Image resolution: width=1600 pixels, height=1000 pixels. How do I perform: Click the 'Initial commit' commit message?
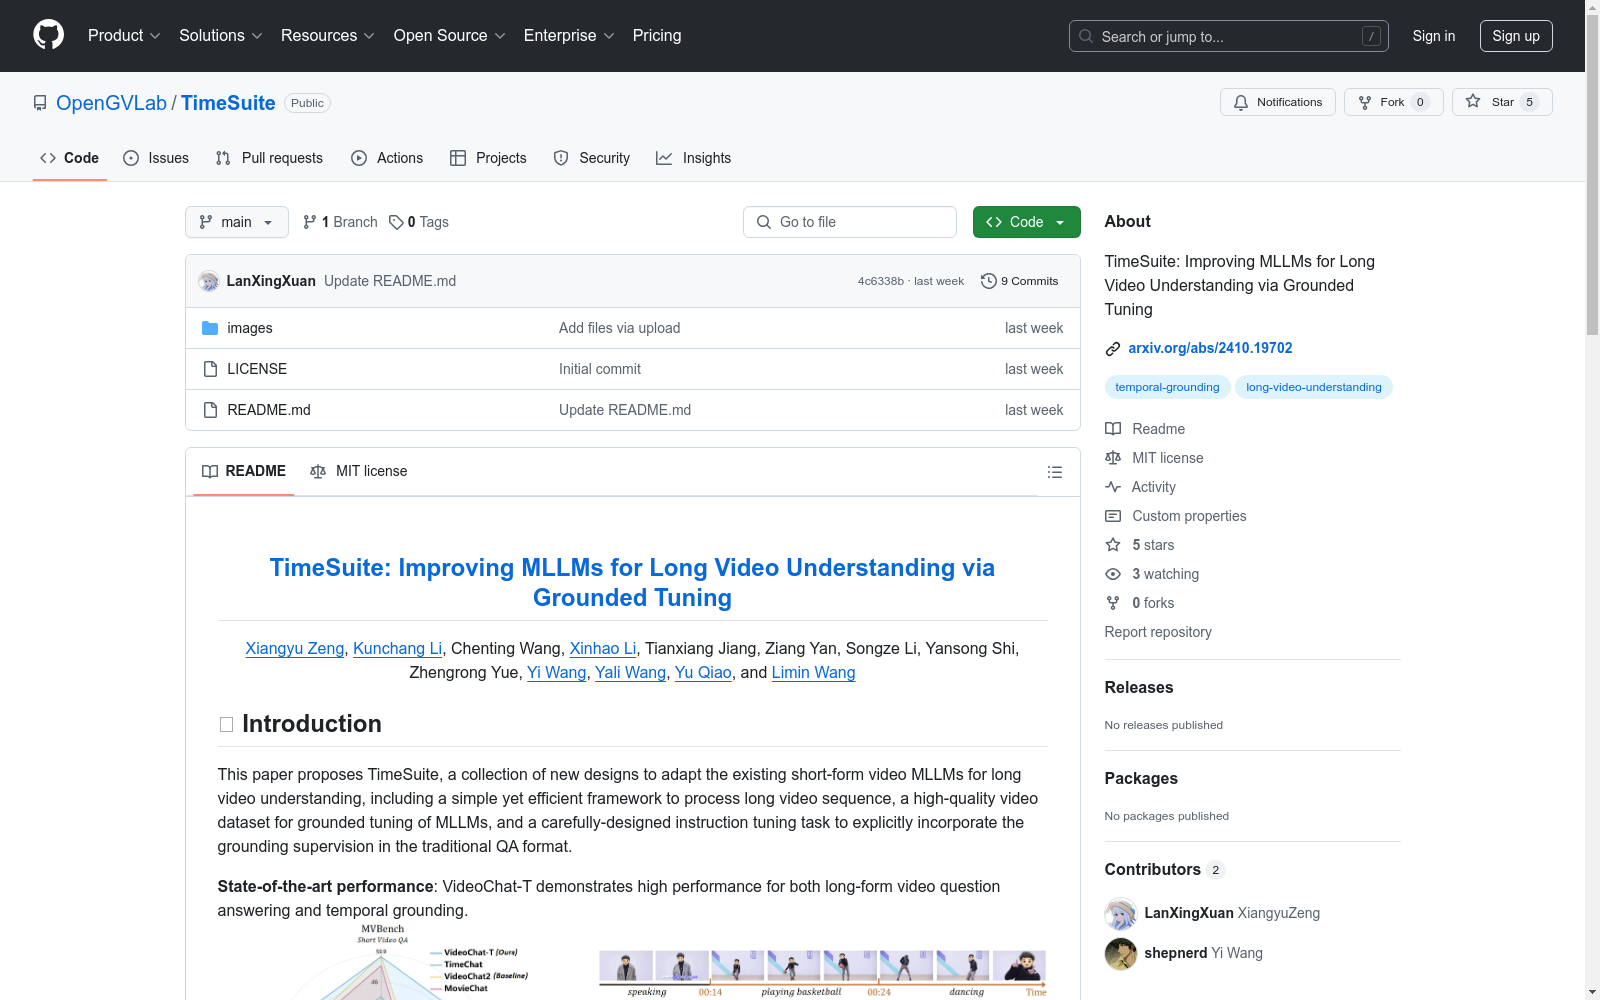pyautogui.click(x=600, y=369)
